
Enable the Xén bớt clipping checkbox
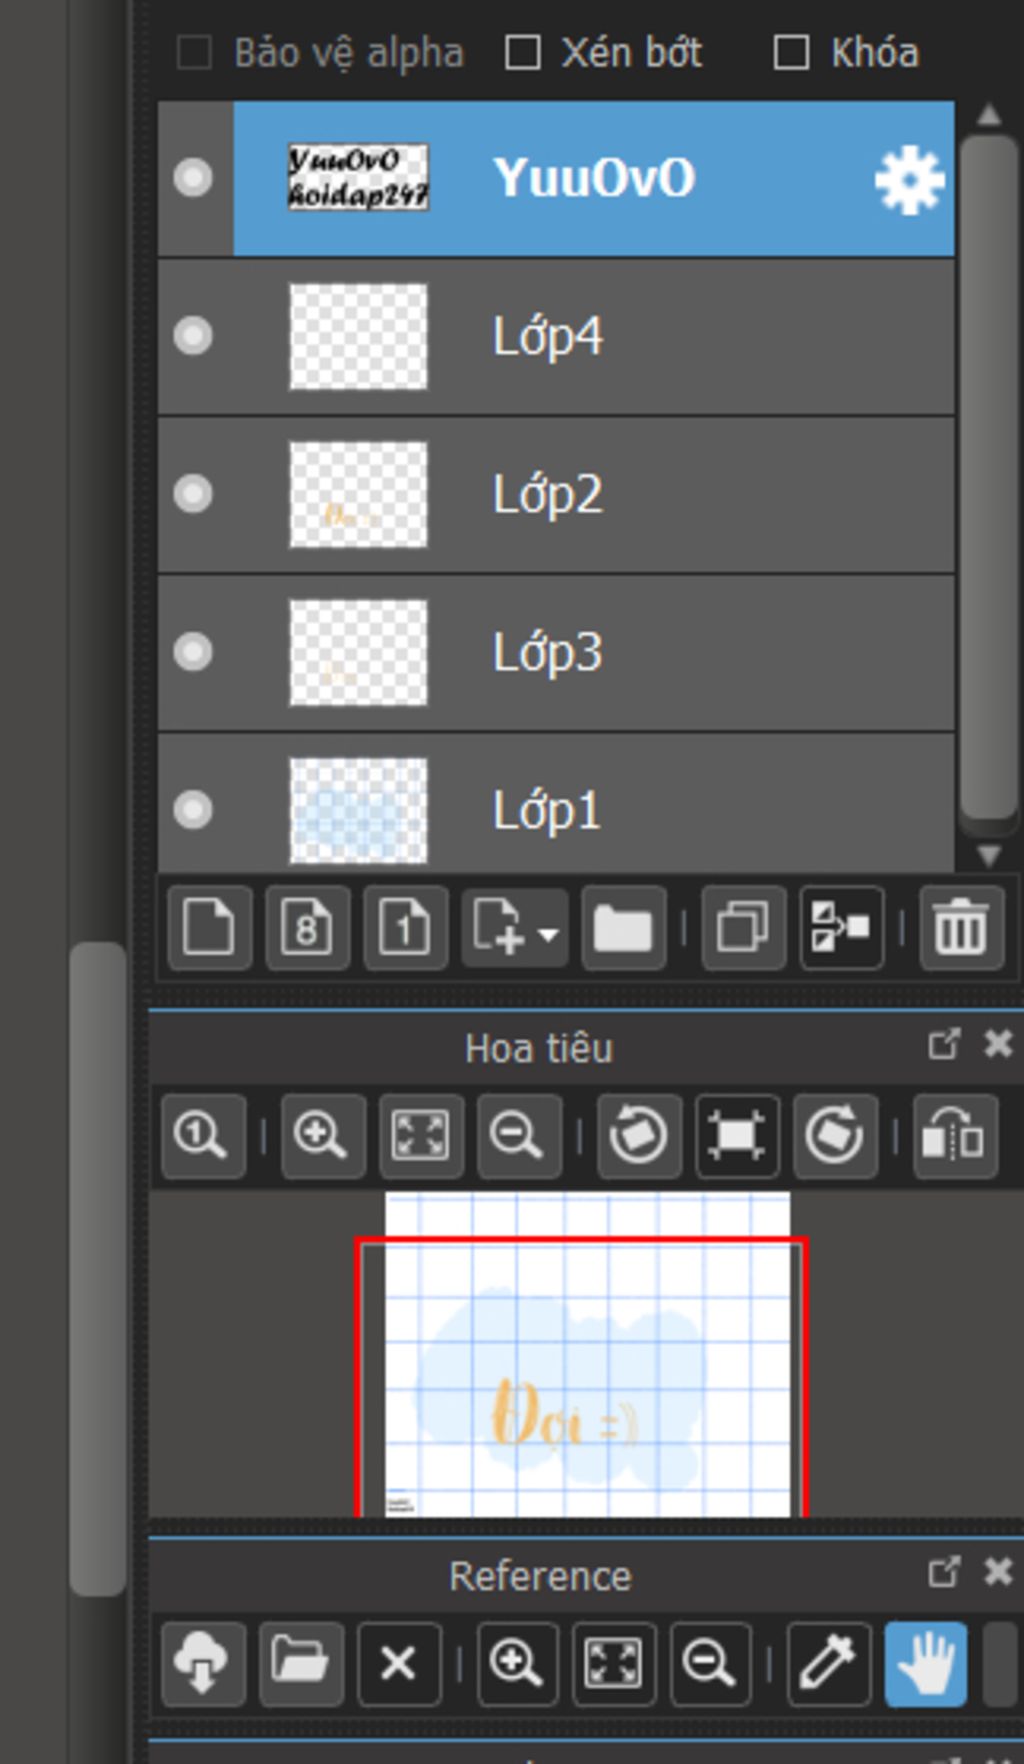pos(523,53)
